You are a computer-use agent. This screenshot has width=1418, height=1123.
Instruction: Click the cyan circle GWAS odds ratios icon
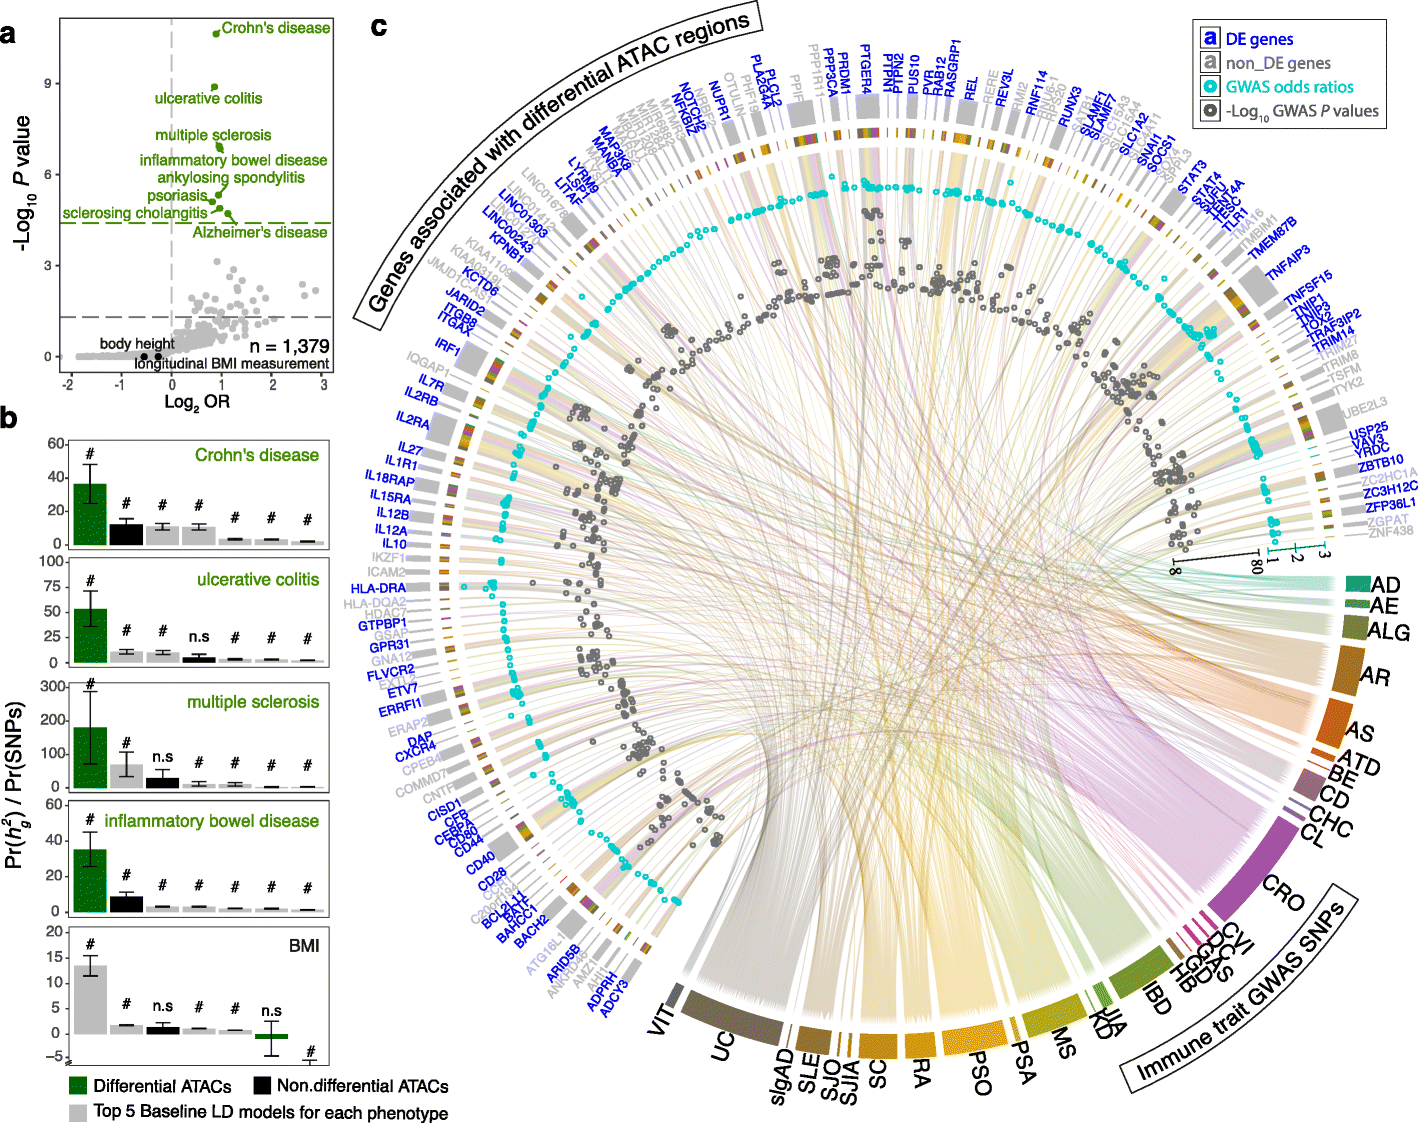[x=1210, y=87]
